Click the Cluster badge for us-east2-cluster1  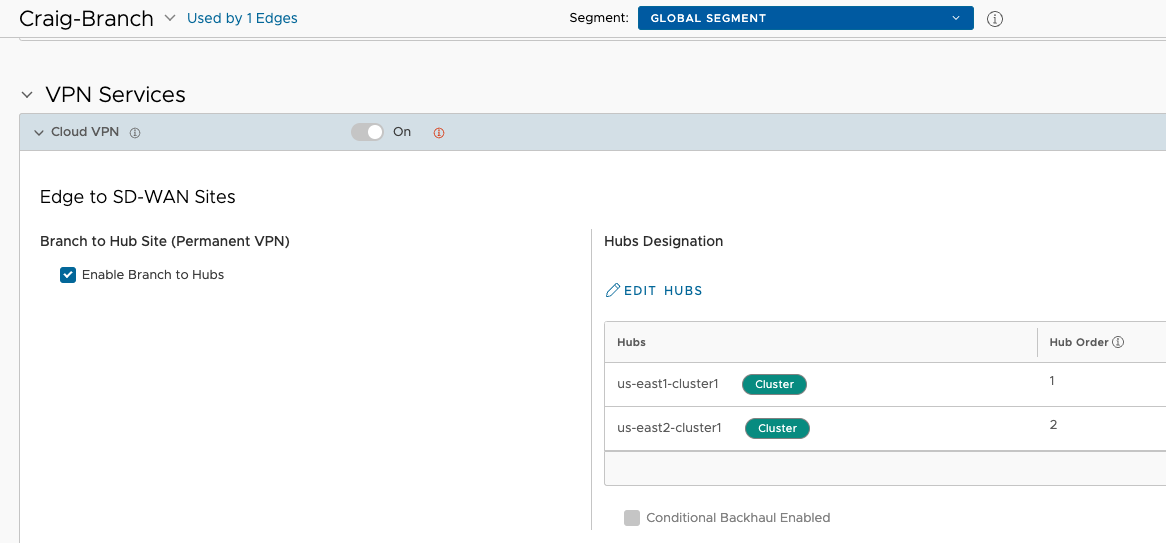777,428
